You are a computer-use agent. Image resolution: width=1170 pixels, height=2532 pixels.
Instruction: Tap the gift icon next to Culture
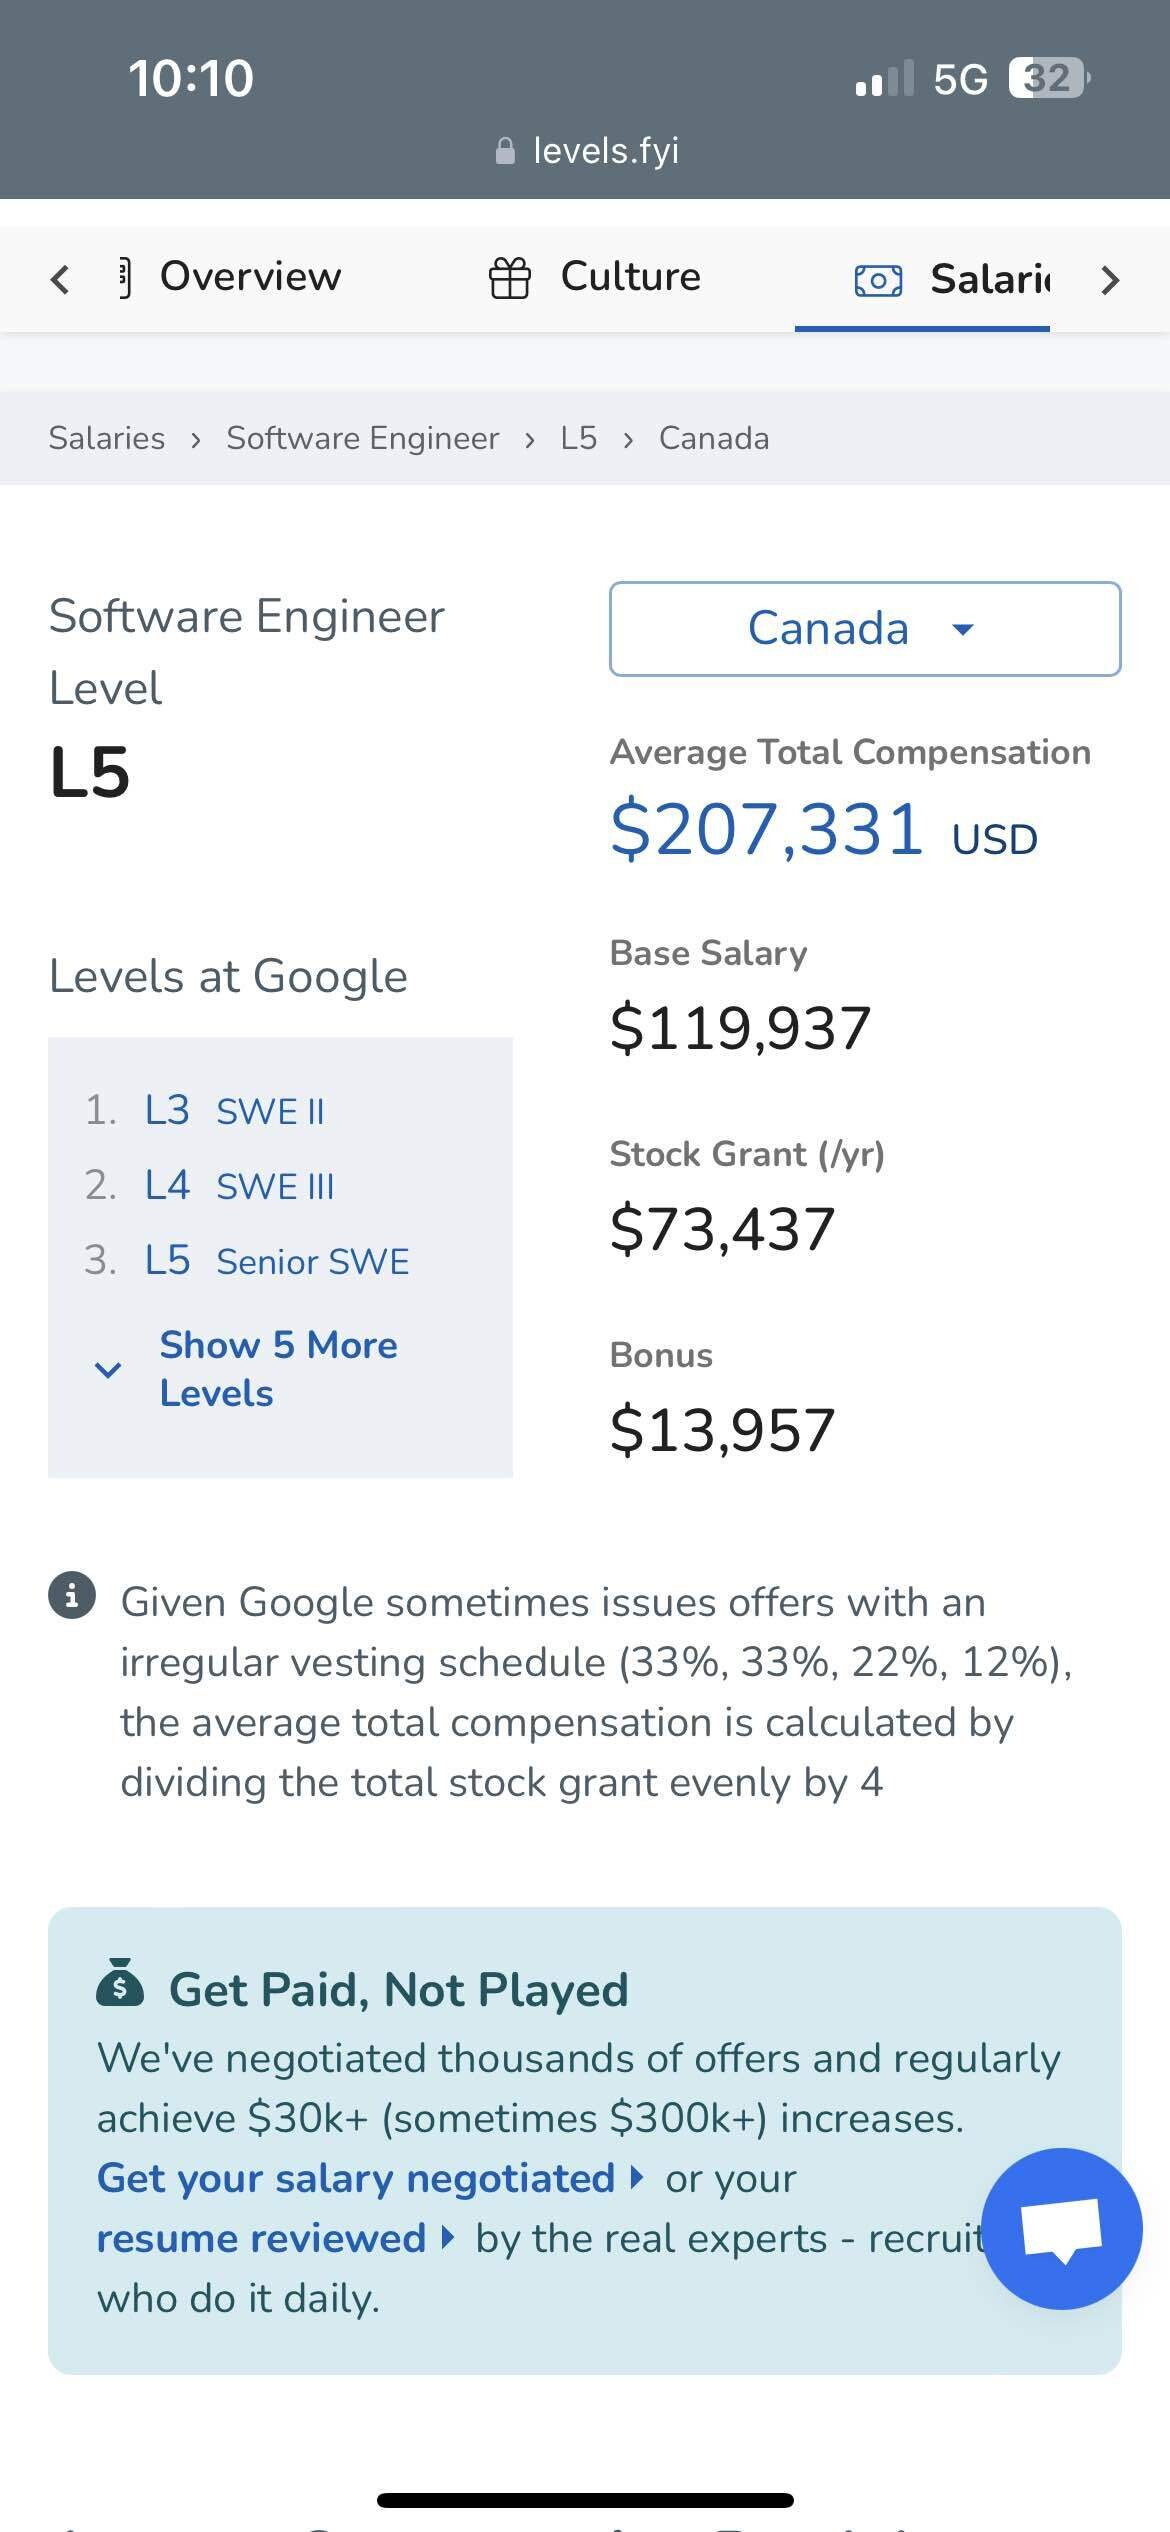(x=510, y=276)
